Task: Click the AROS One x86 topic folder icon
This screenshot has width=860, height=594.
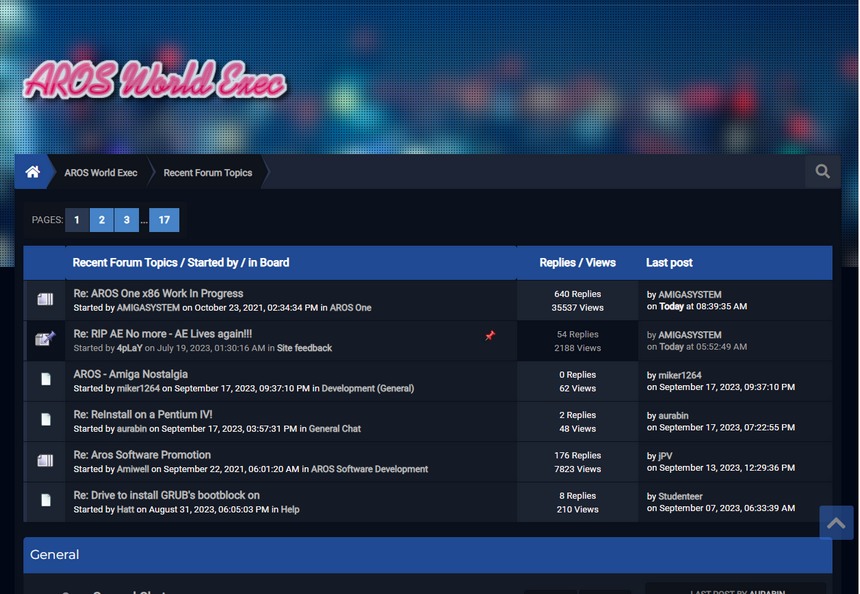Action: pos(45,300)
